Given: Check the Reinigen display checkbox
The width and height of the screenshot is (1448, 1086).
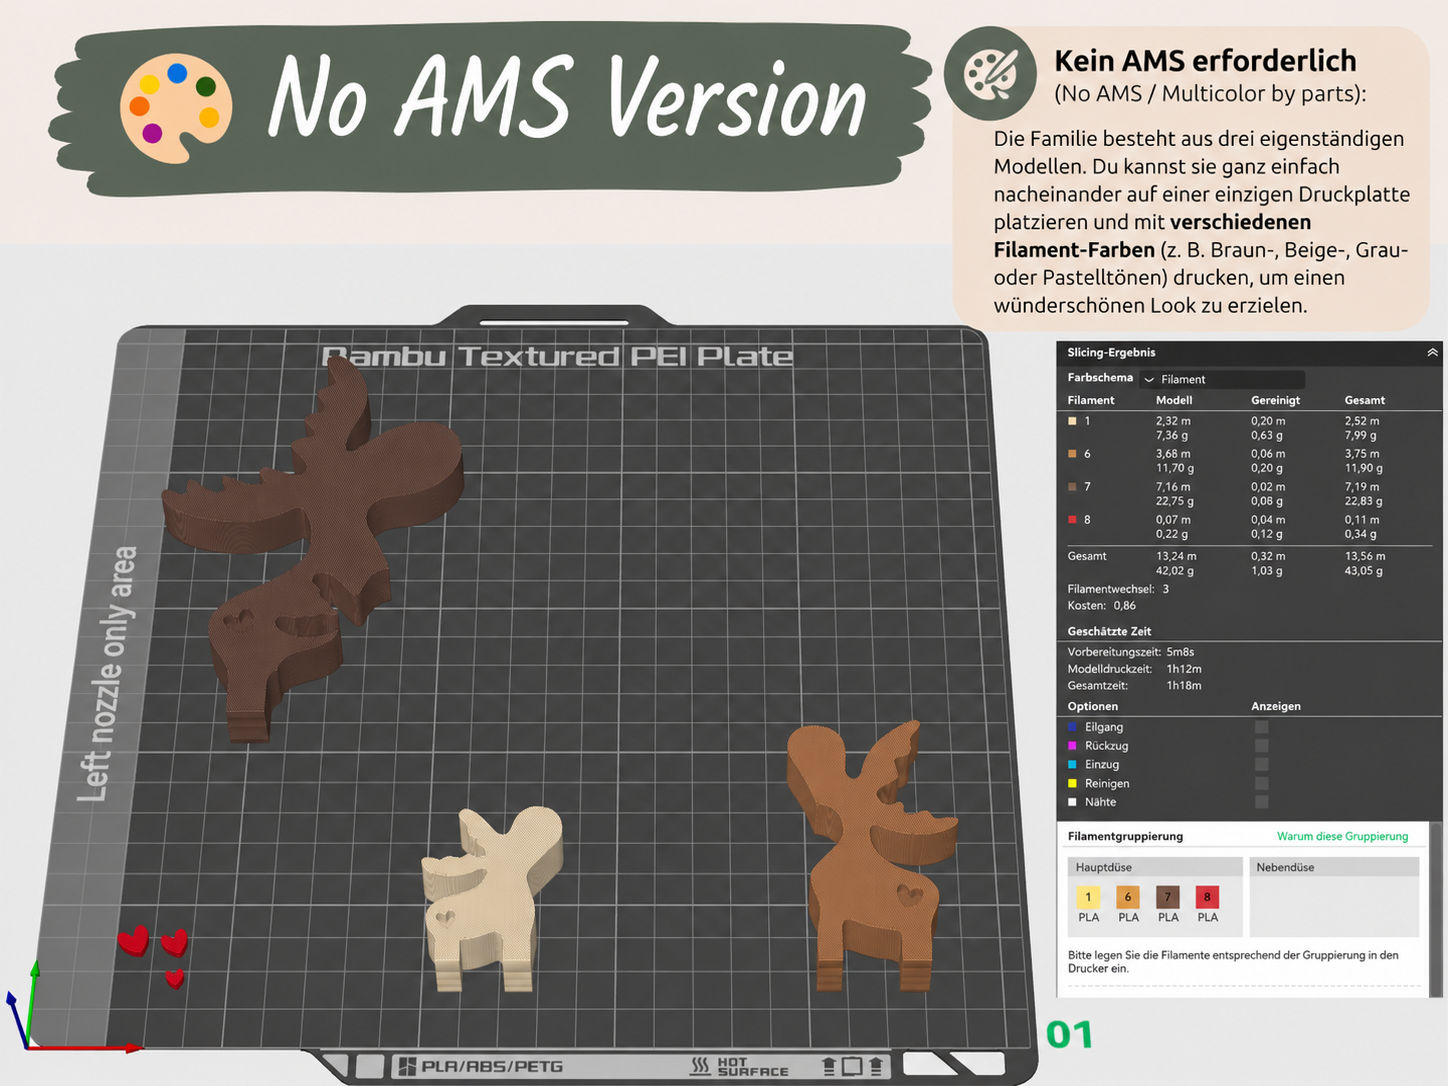Looking at the screenshot, I should point(1262,783).
